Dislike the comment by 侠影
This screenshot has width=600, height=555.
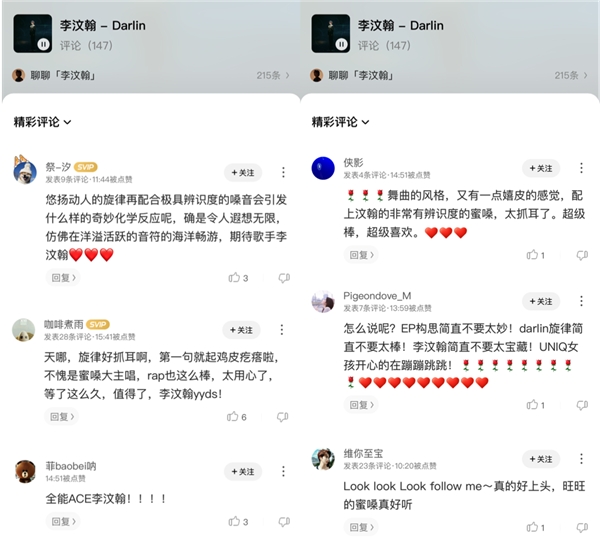(582, 255)
